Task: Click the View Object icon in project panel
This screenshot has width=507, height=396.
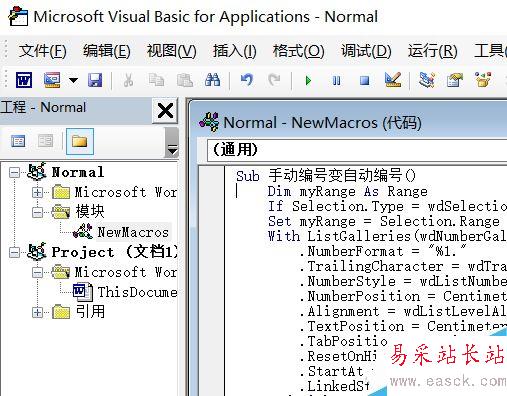Action: click(x=45, y=141)
